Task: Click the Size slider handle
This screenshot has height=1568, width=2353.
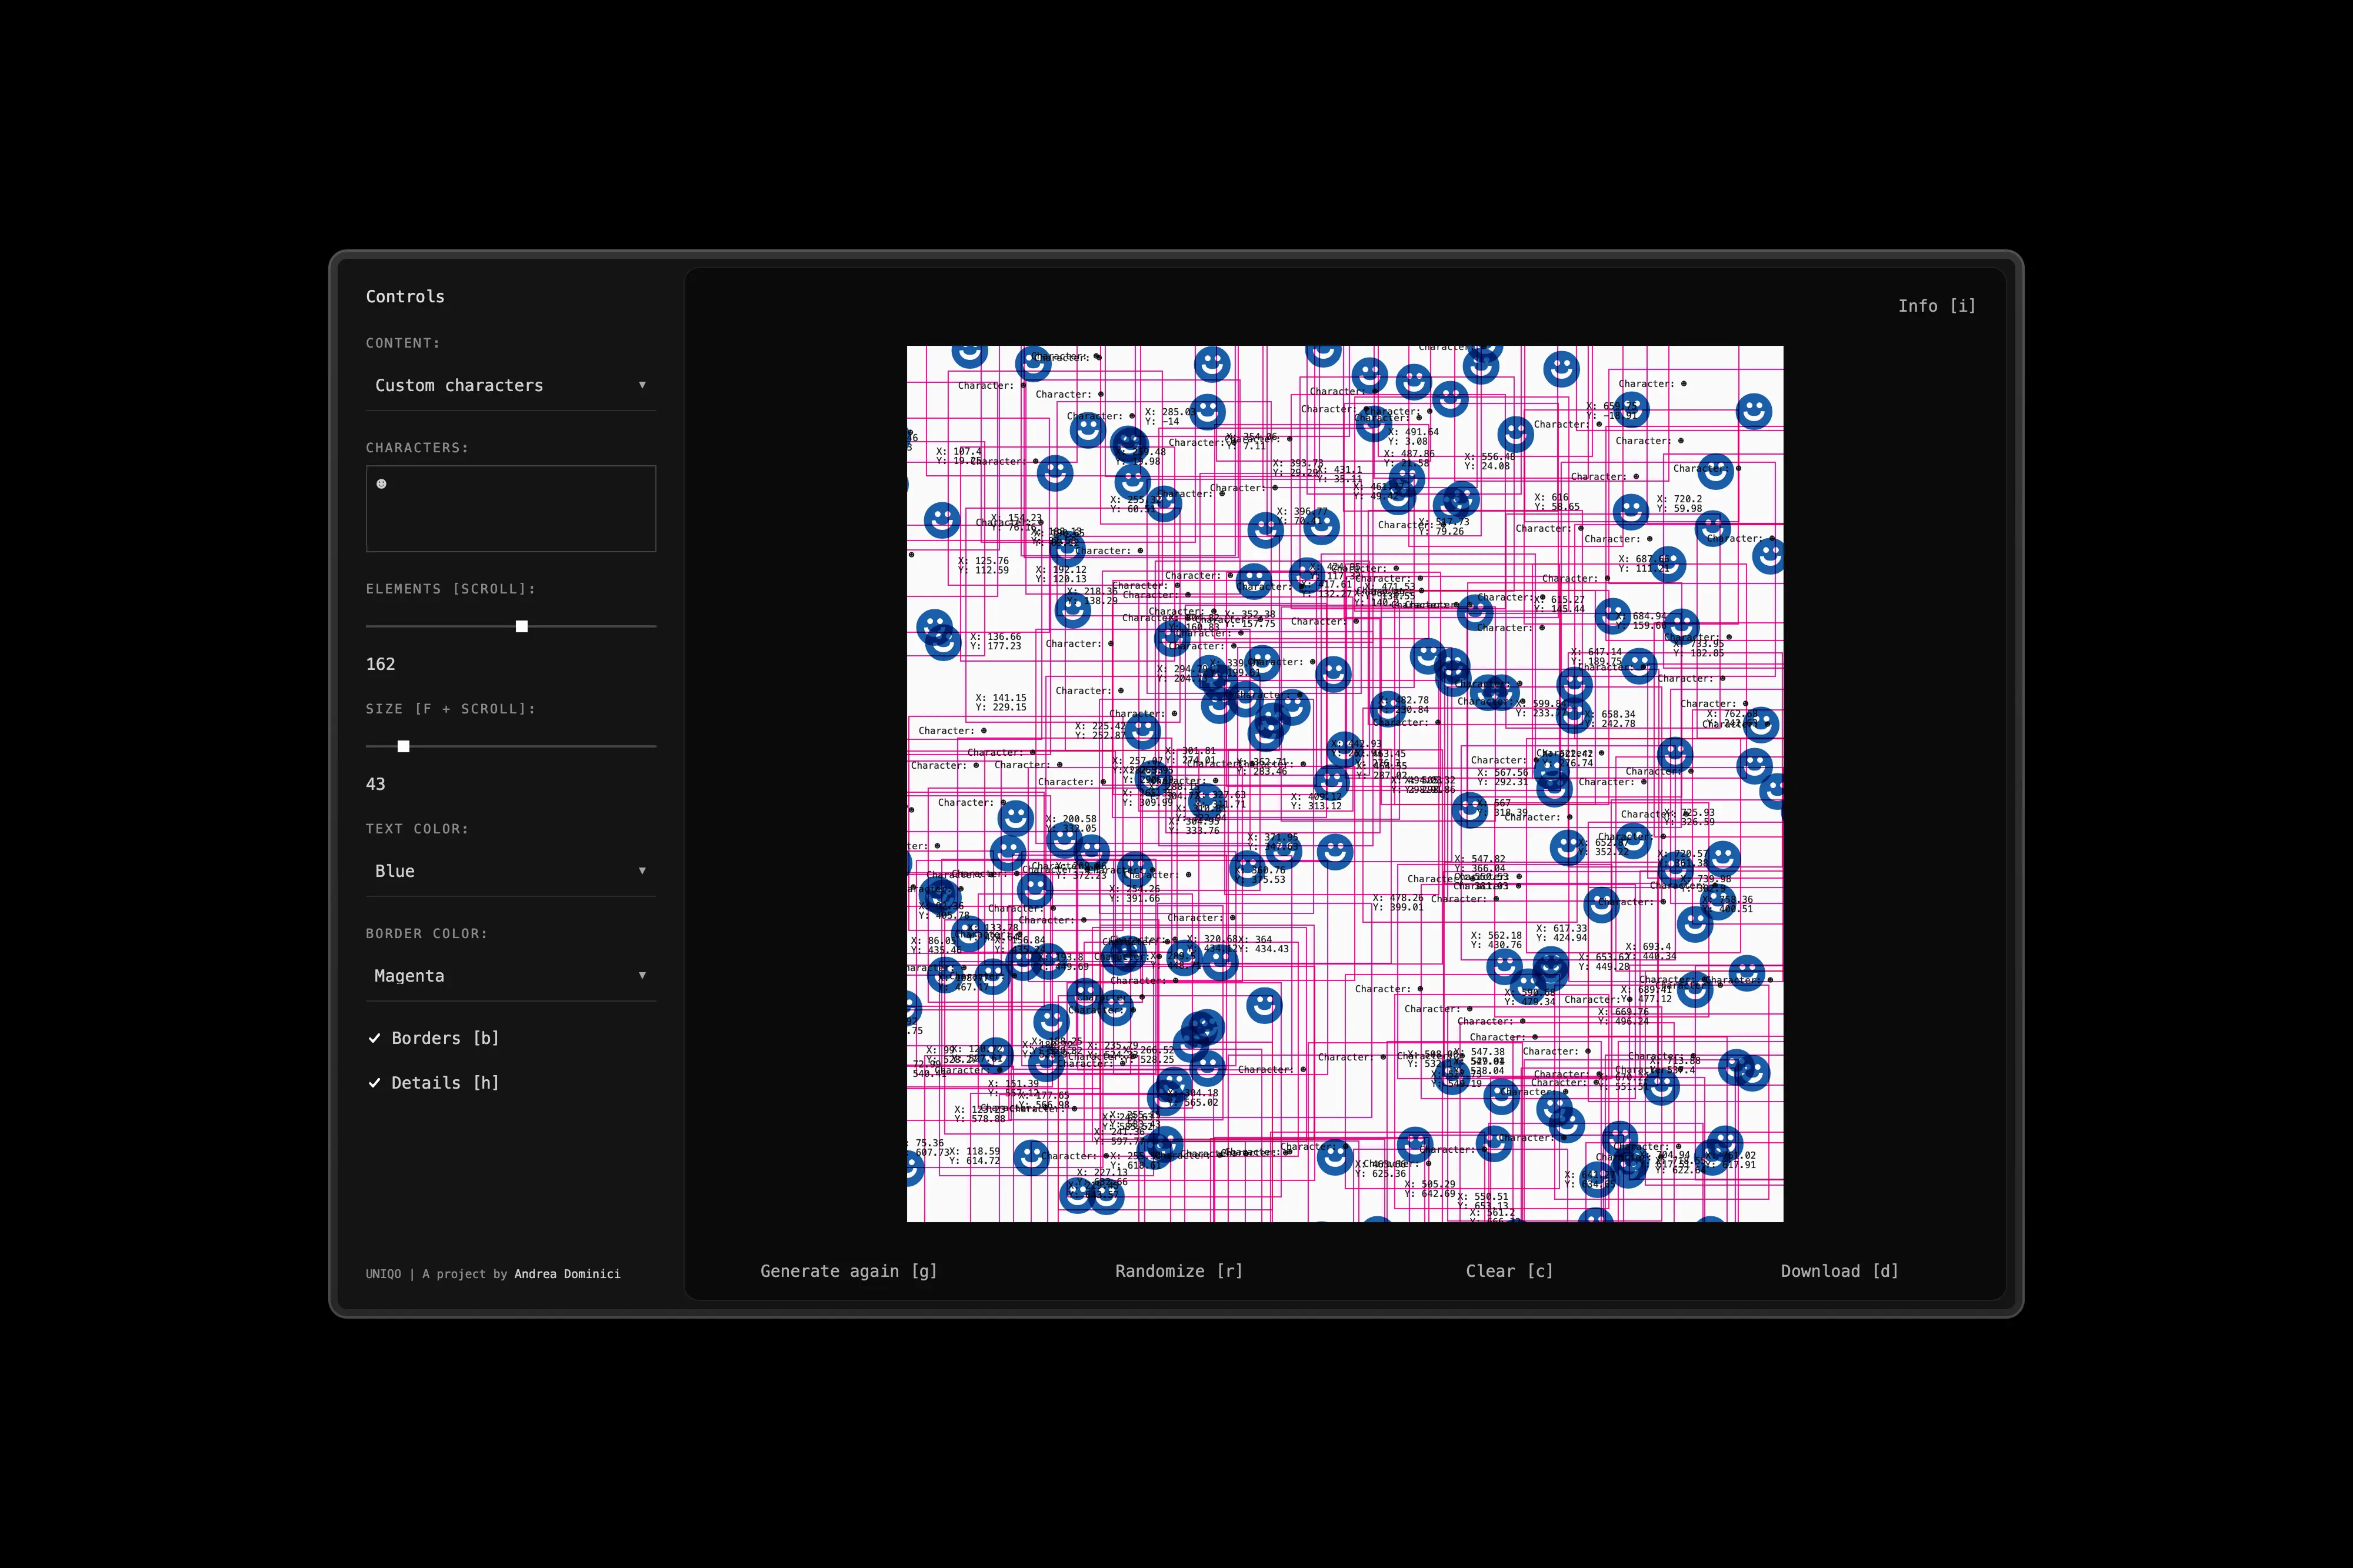Action: (404, 747)
